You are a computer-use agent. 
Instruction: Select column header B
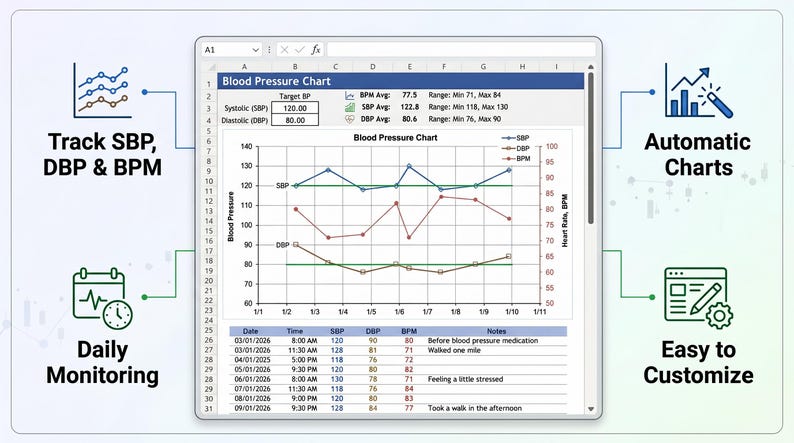pos(295,67)
